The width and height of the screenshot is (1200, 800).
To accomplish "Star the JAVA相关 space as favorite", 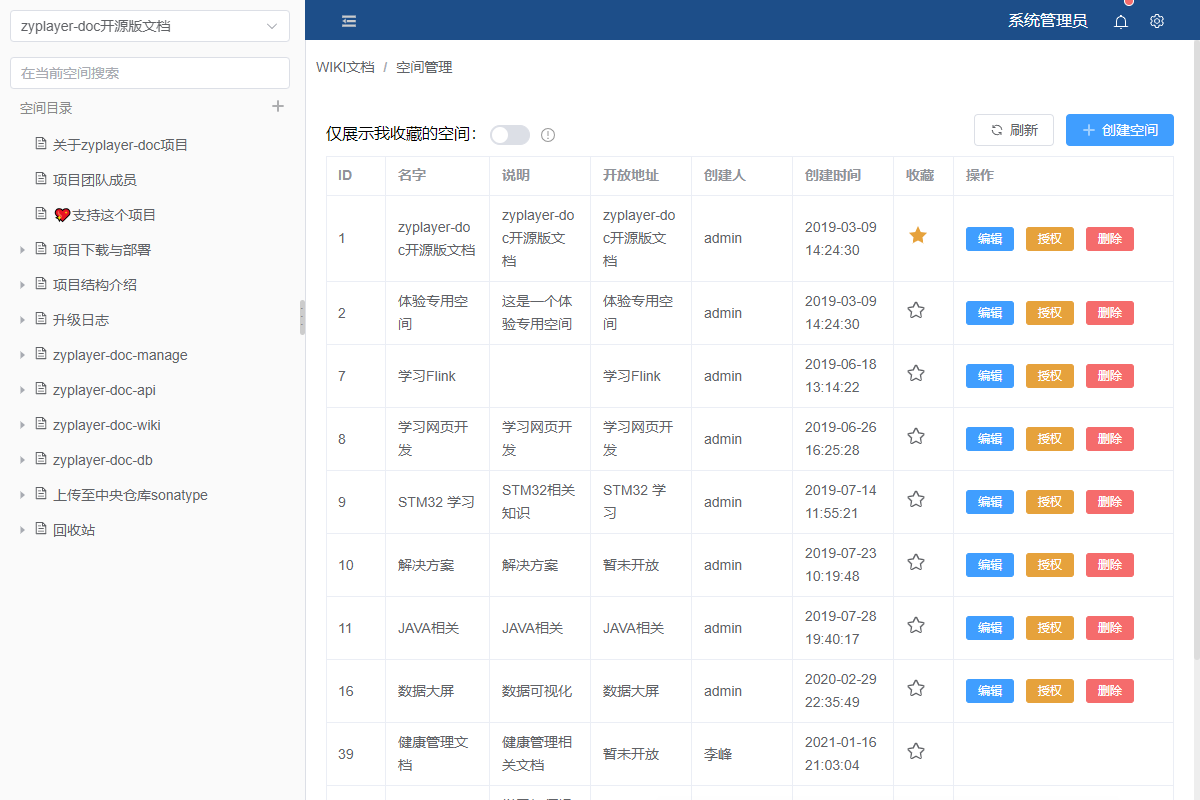I will click(916, 626).
